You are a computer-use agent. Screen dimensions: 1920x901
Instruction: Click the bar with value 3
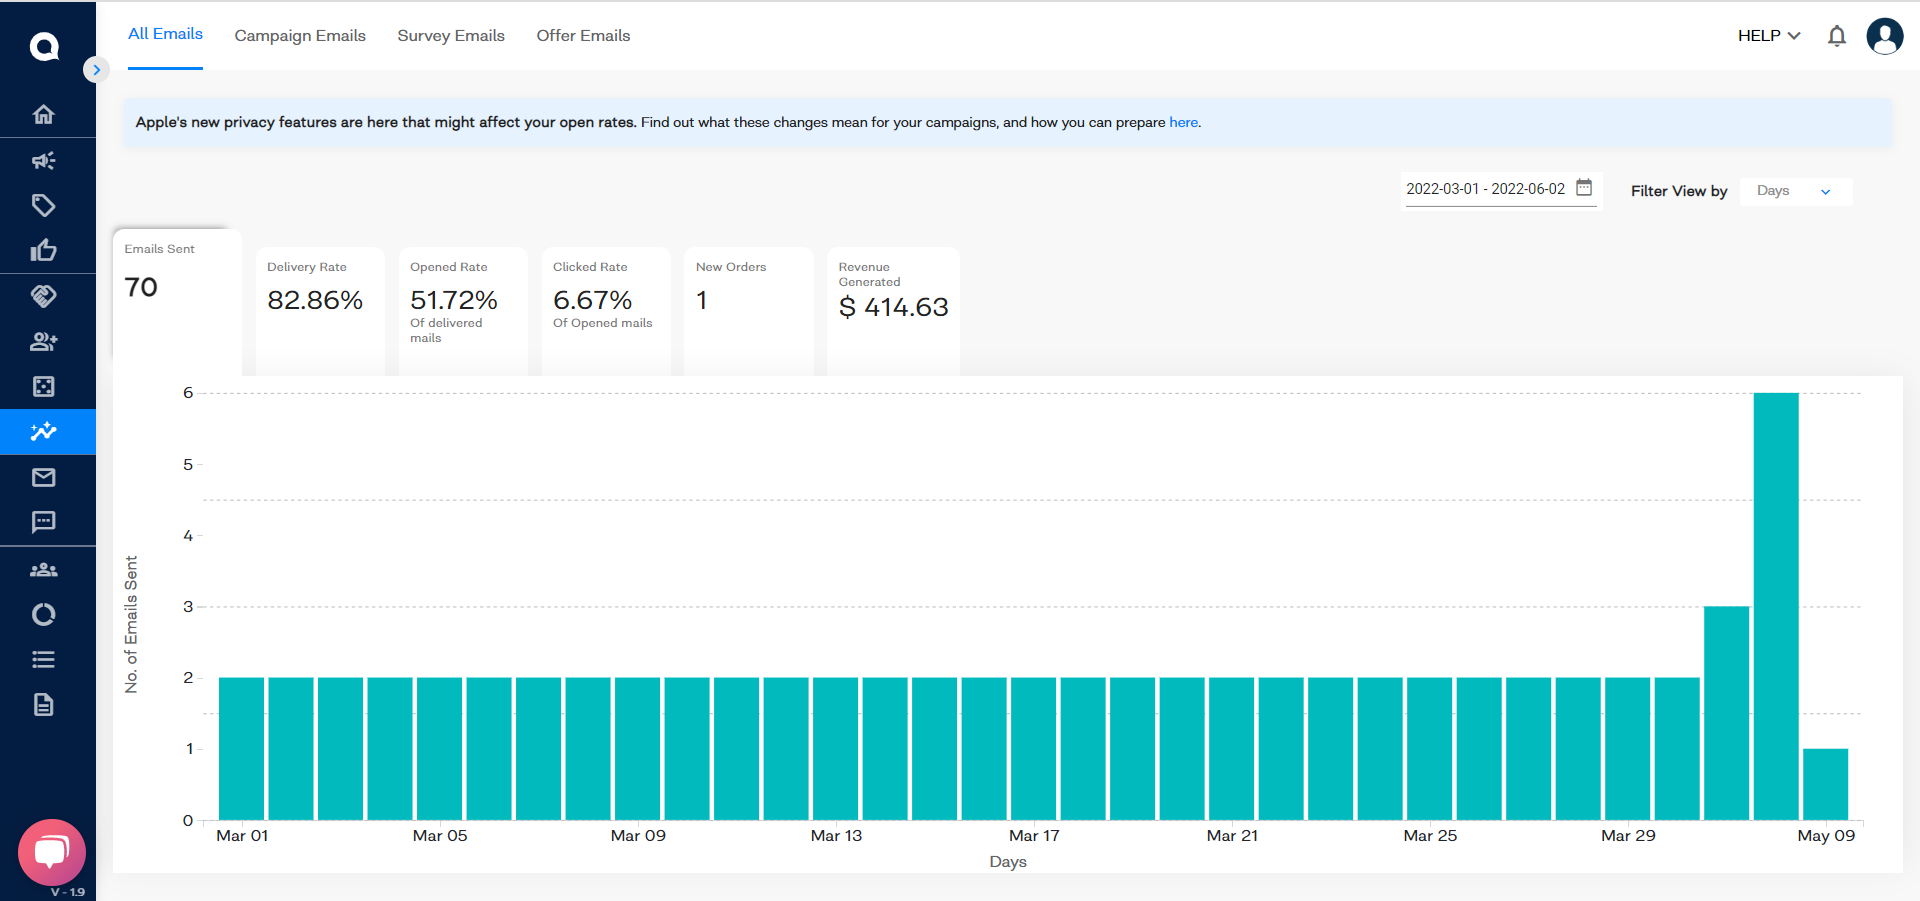pyautogui.click(x=1727, y=713)
